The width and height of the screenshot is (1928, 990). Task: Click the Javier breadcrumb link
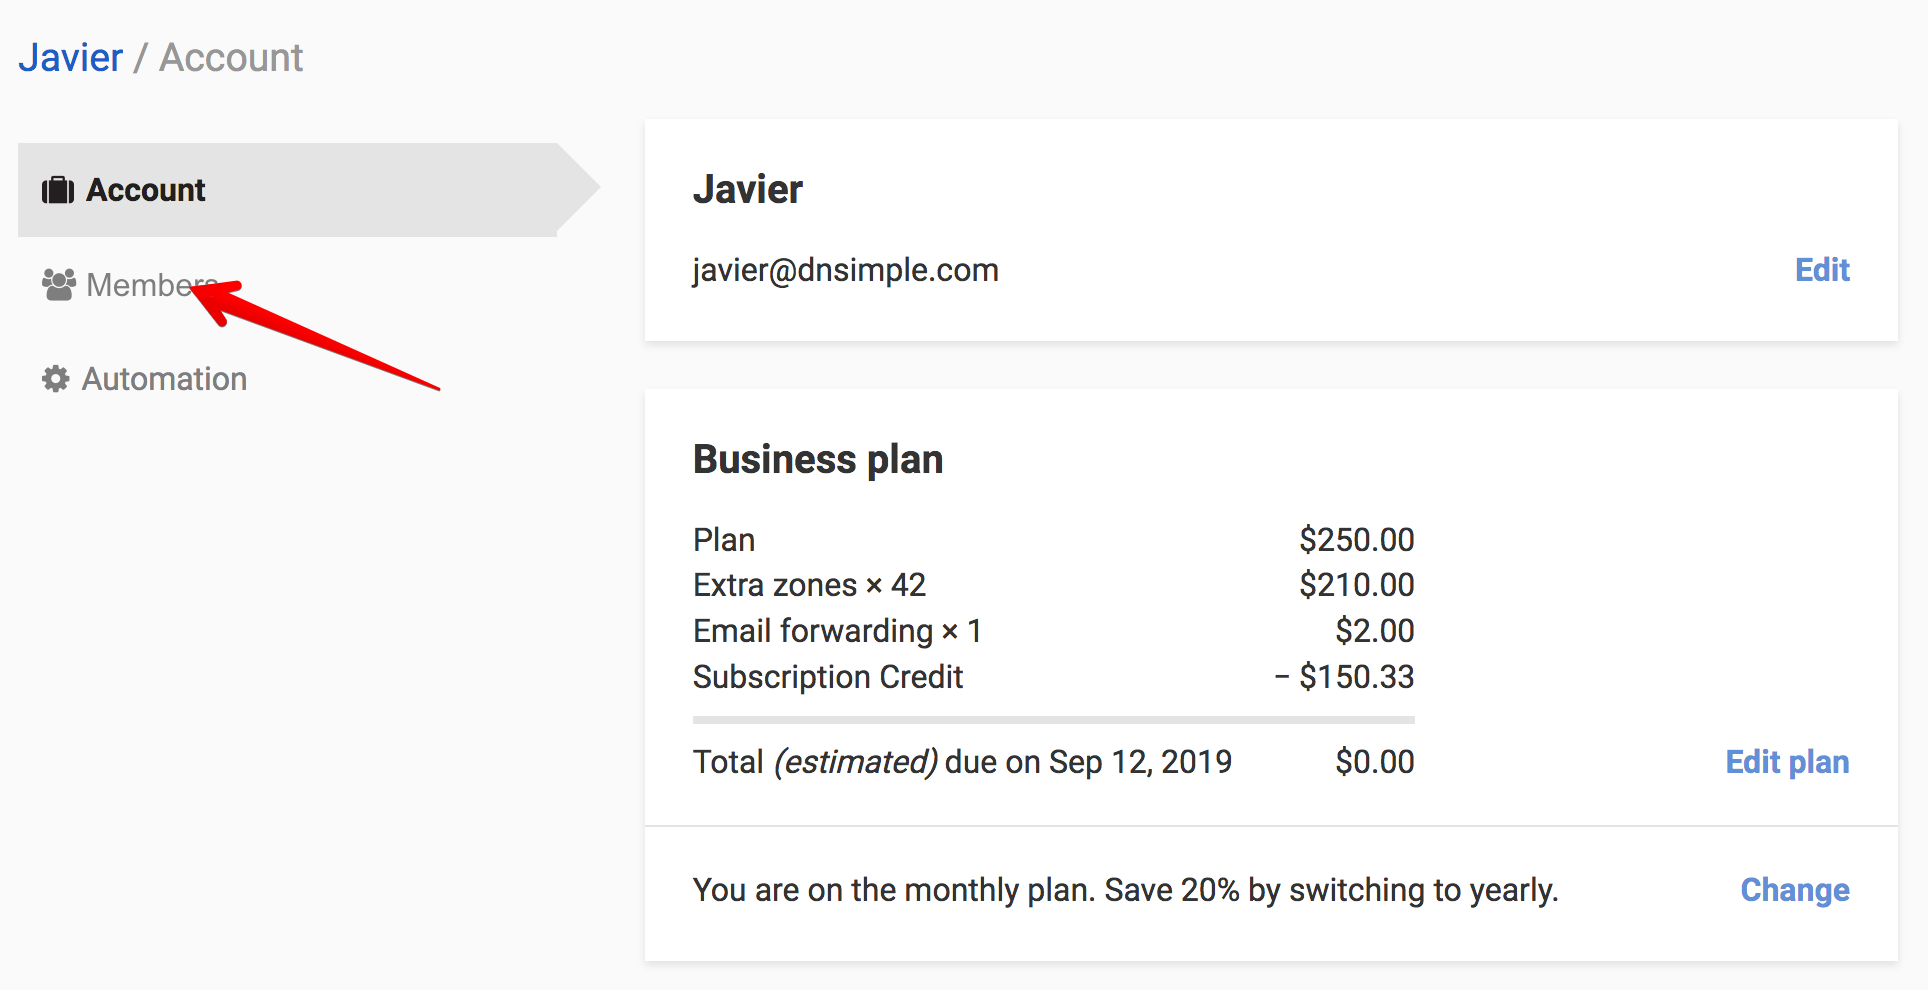(70, 58)
